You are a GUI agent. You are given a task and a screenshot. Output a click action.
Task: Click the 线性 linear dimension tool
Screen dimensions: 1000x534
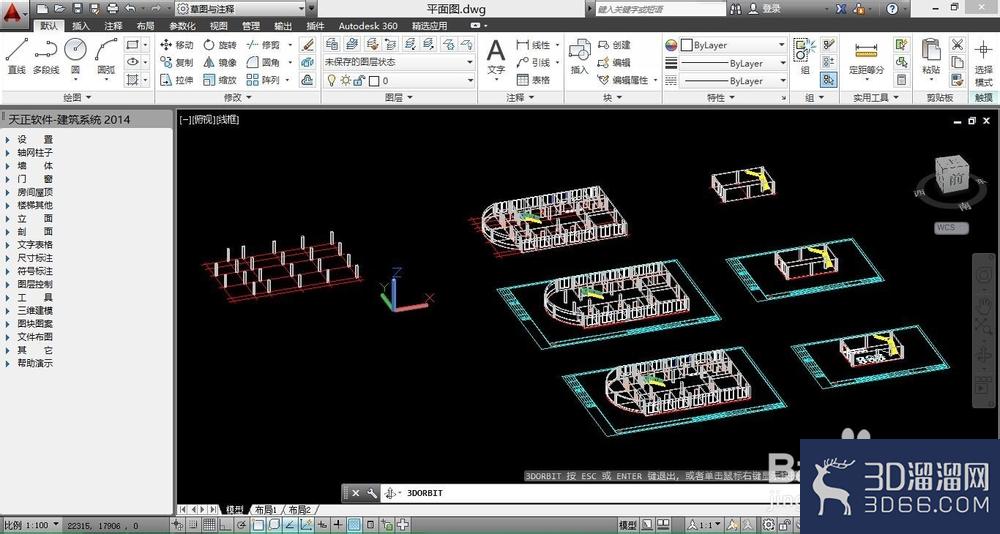coord(533,45)
